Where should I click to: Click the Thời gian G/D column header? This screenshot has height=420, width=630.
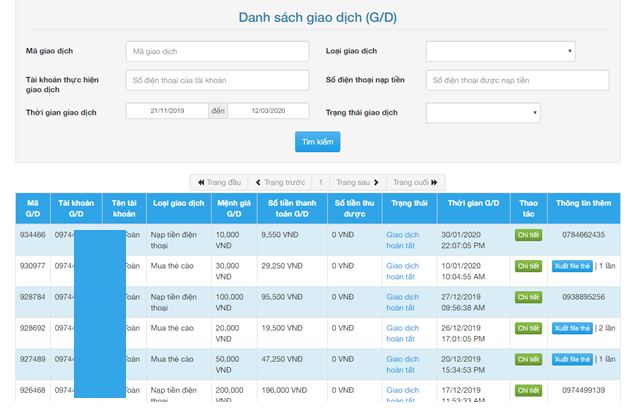pyautogui.click(x=474, y=208)
